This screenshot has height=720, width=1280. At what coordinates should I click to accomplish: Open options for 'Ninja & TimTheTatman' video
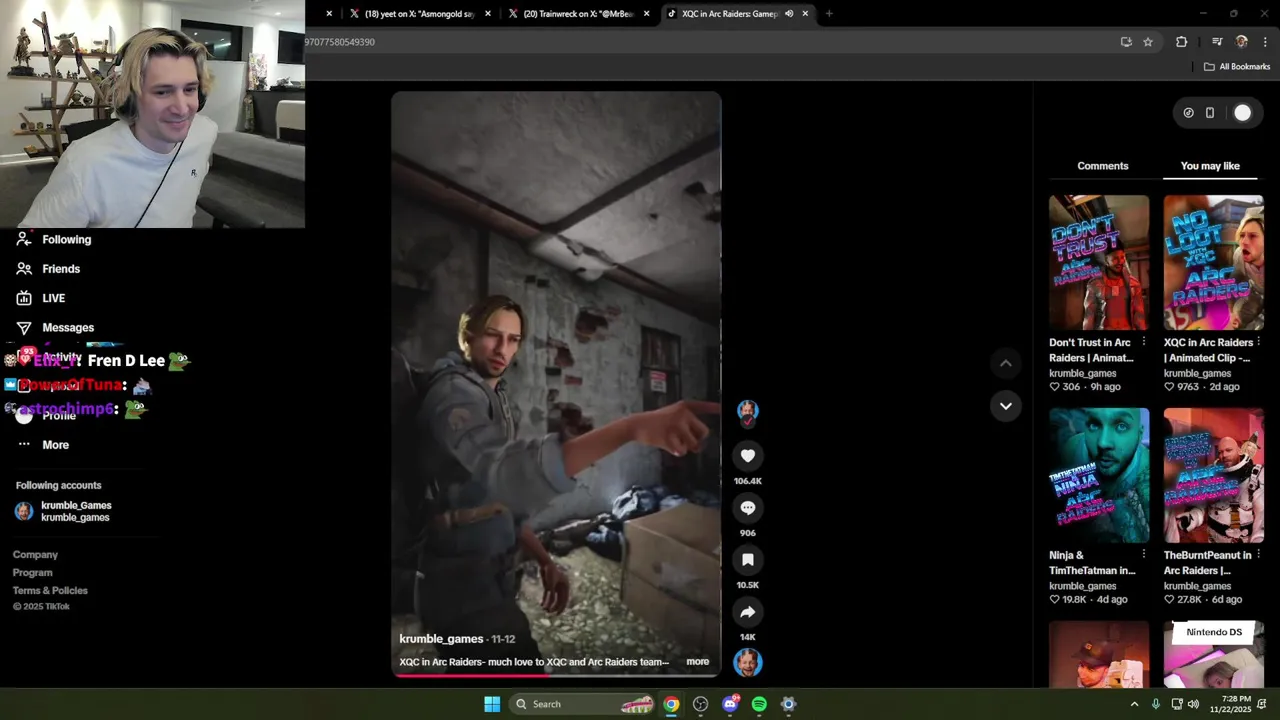pyautogui.click(x=1144, y=554)
